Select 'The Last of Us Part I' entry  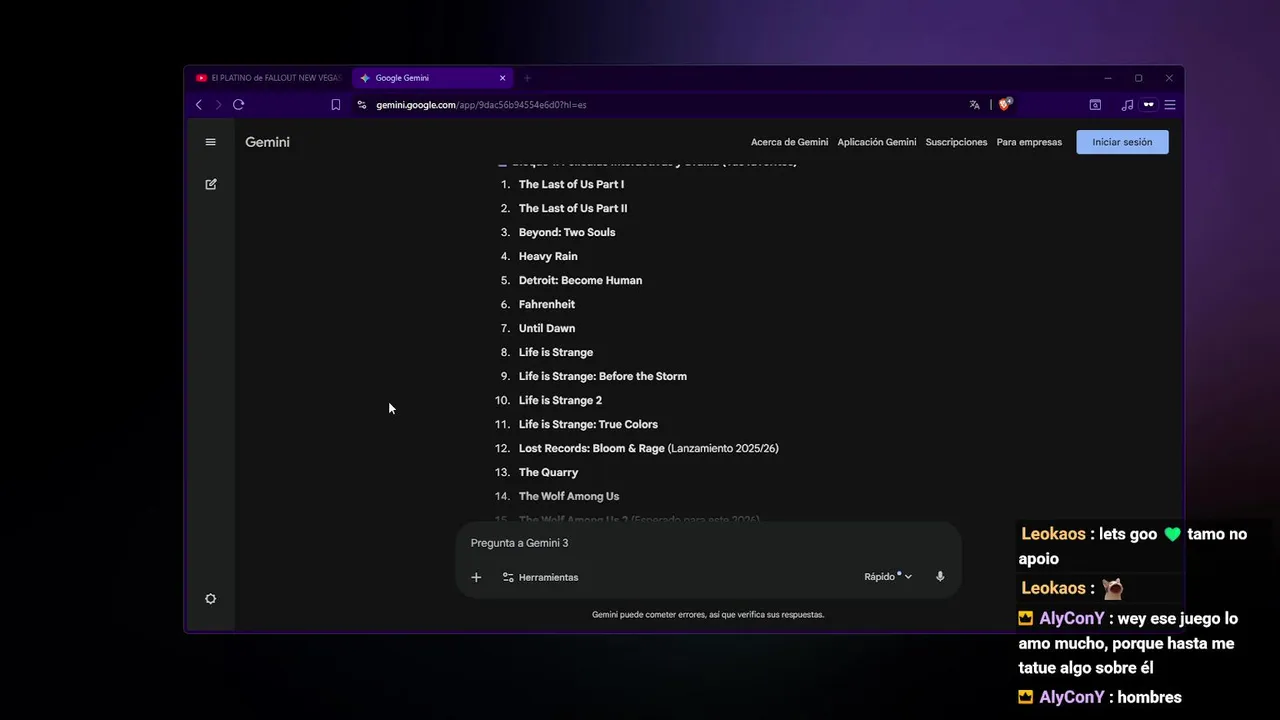[x=571, y=184]
